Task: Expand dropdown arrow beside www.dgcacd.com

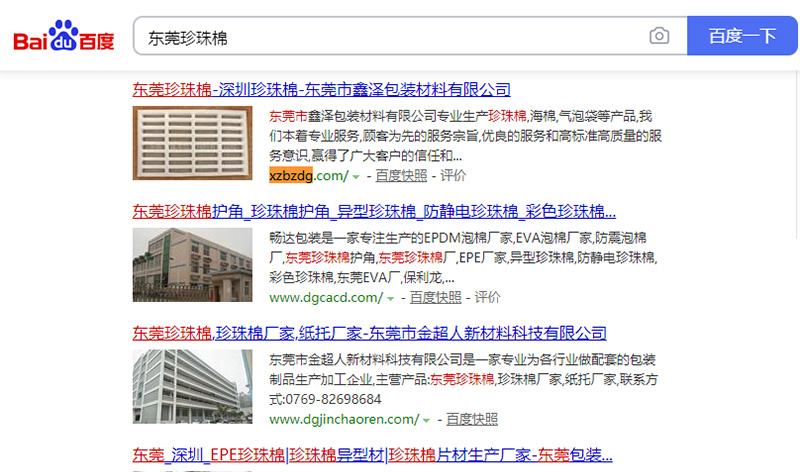Action: pyautogui.click(x=391, y=299)
